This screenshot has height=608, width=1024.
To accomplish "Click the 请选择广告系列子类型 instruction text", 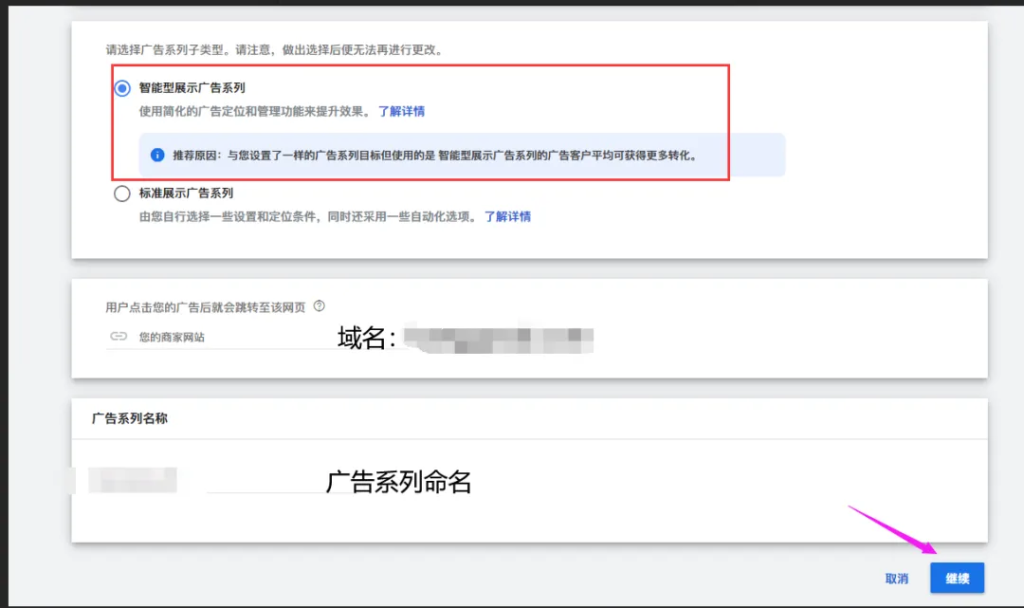I will pos(276,50).
